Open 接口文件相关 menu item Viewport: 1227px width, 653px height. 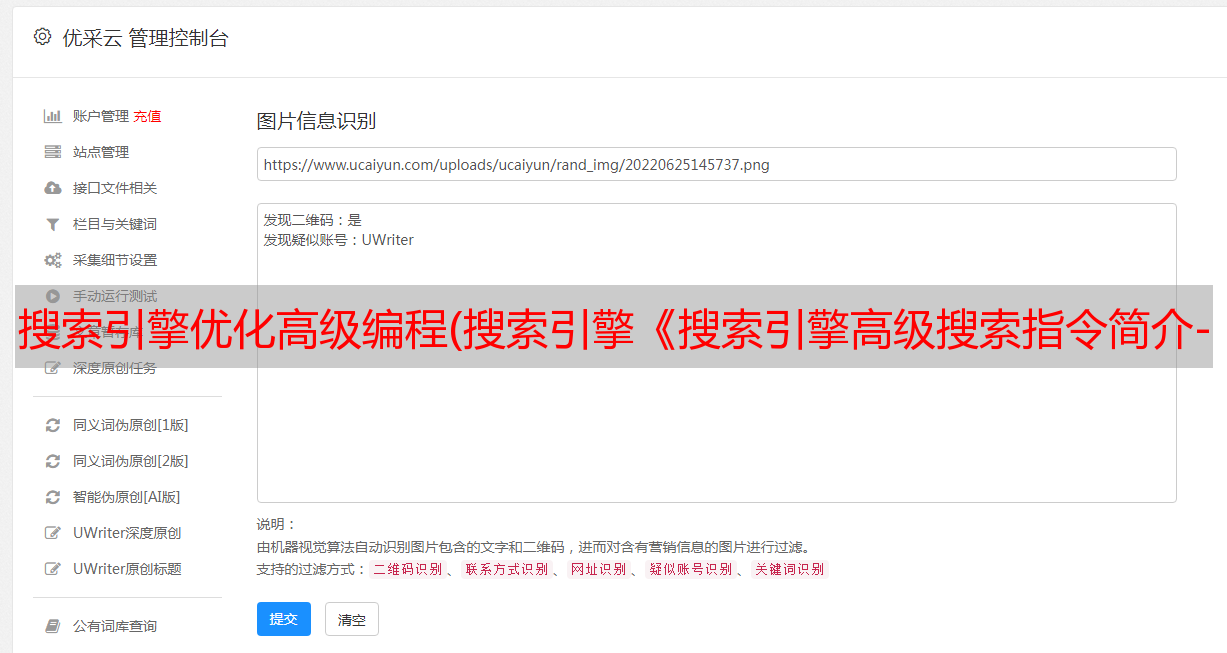point(115,188)
